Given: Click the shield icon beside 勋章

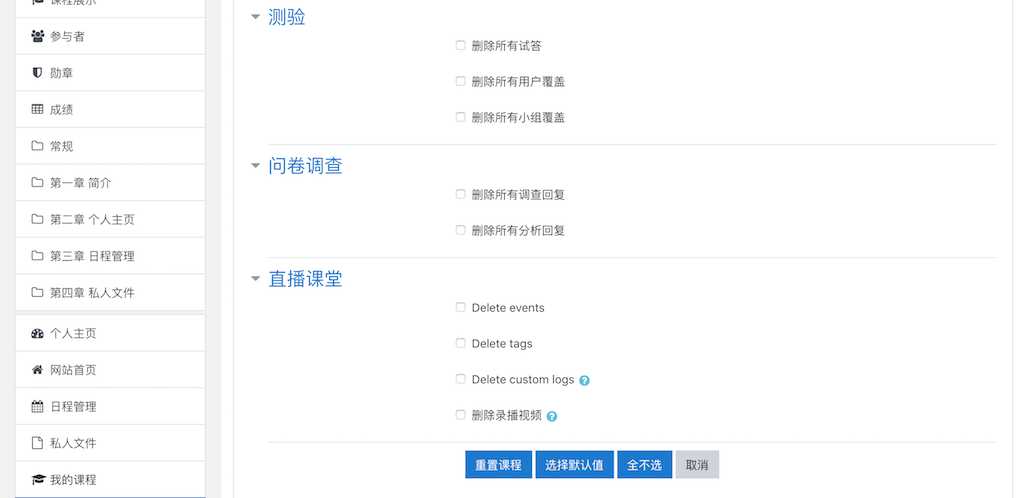Looking at the screenshot, I should click(x=37, y=72).
